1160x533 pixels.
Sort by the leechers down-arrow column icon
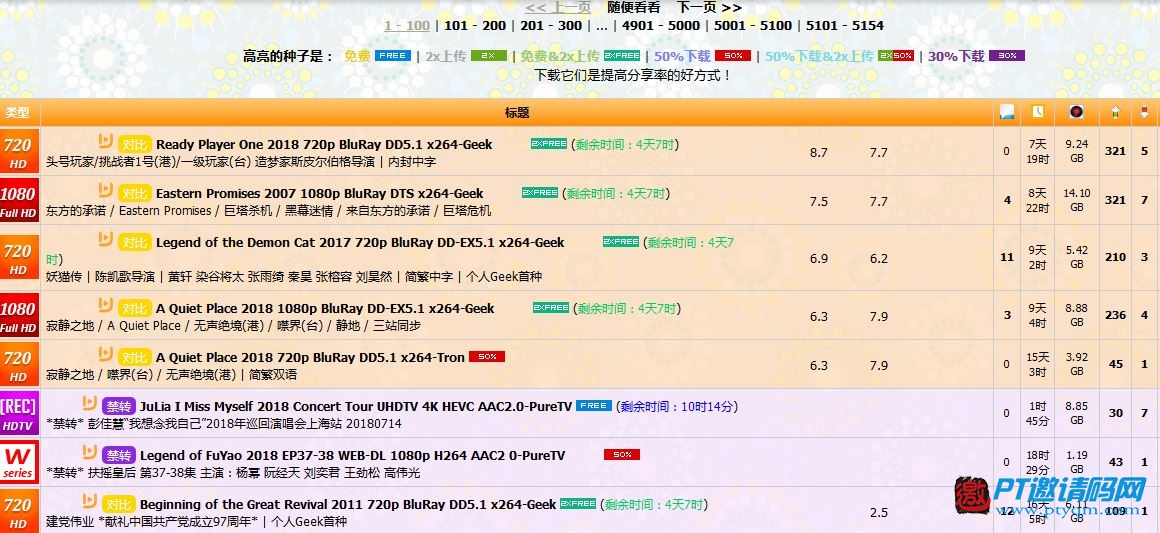click(x=1144, y=113)
